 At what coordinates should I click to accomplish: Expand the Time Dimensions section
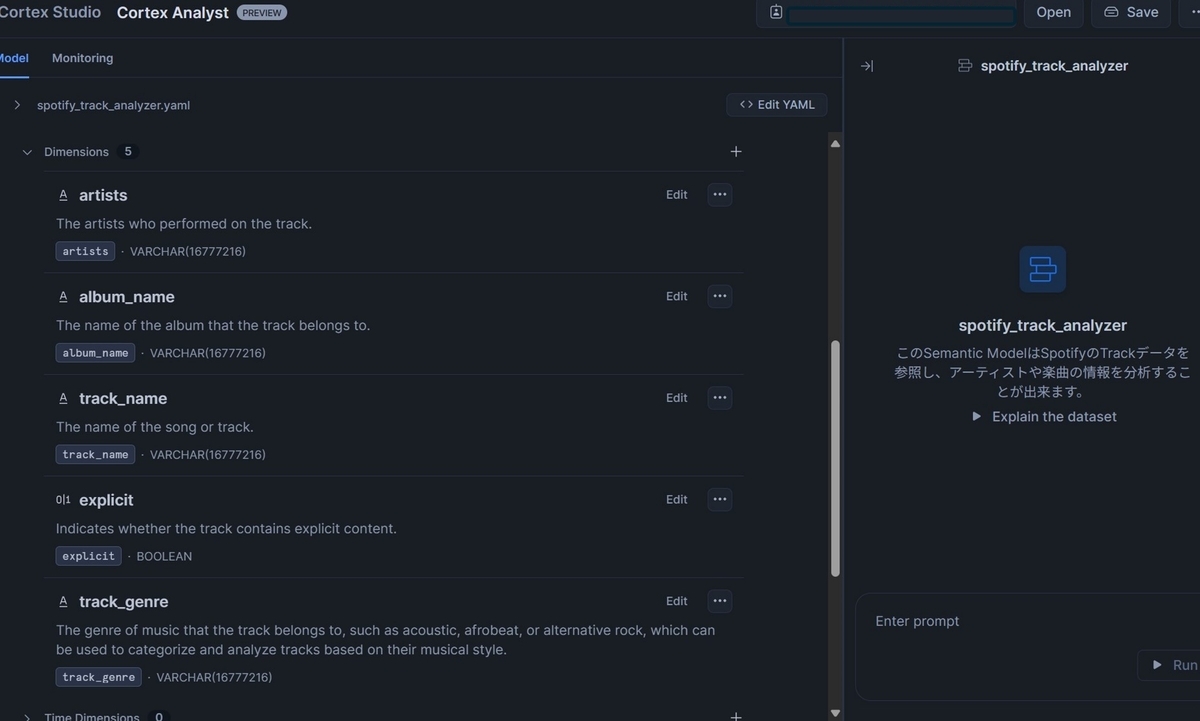(x=27, y=716)
